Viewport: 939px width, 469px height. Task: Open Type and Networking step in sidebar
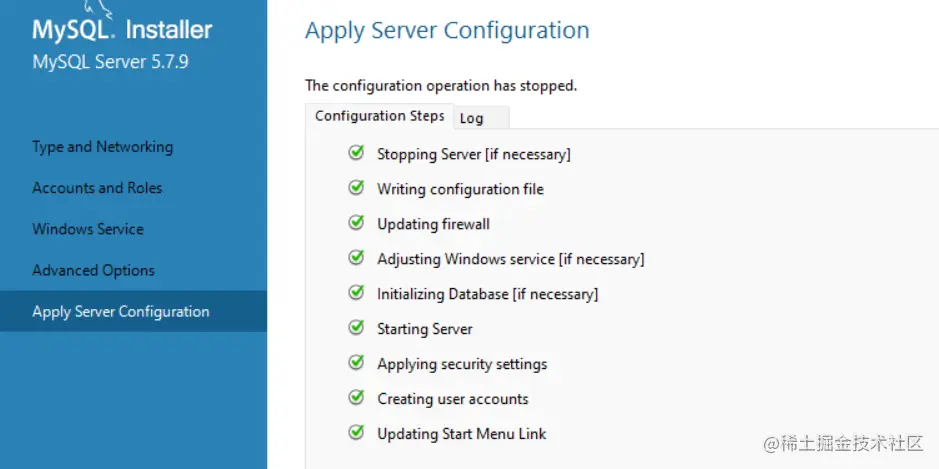(x=102, y=147)
